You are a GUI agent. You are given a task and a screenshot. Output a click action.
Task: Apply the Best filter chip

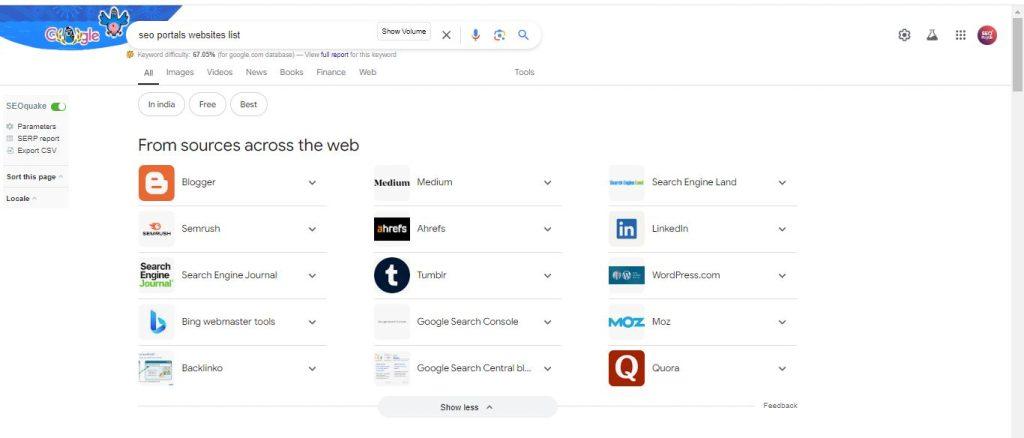[x=249, y=104]
